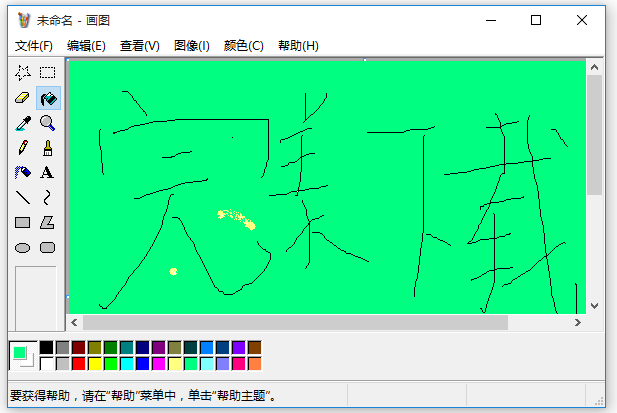This screenshot has height=413, width=617.
Task: Click the vertical scrollbar up arrow
Action: click(595, 67)
